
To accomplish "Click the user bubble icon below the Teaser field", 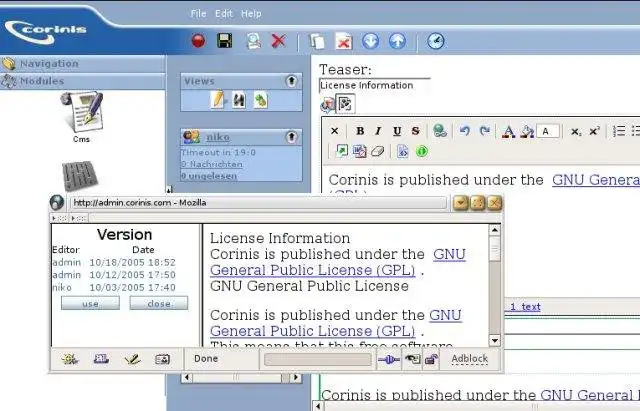I will pos(327,104).
